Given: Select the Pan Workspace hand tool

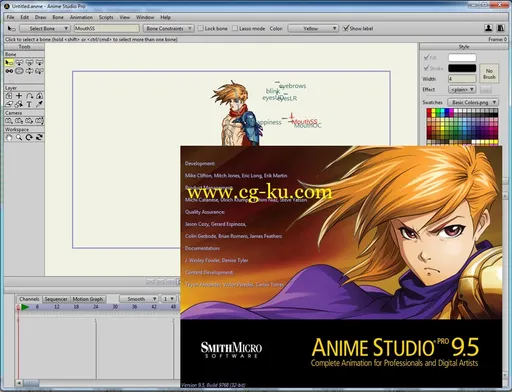Looking at the screenshot, I should point(9,137).
